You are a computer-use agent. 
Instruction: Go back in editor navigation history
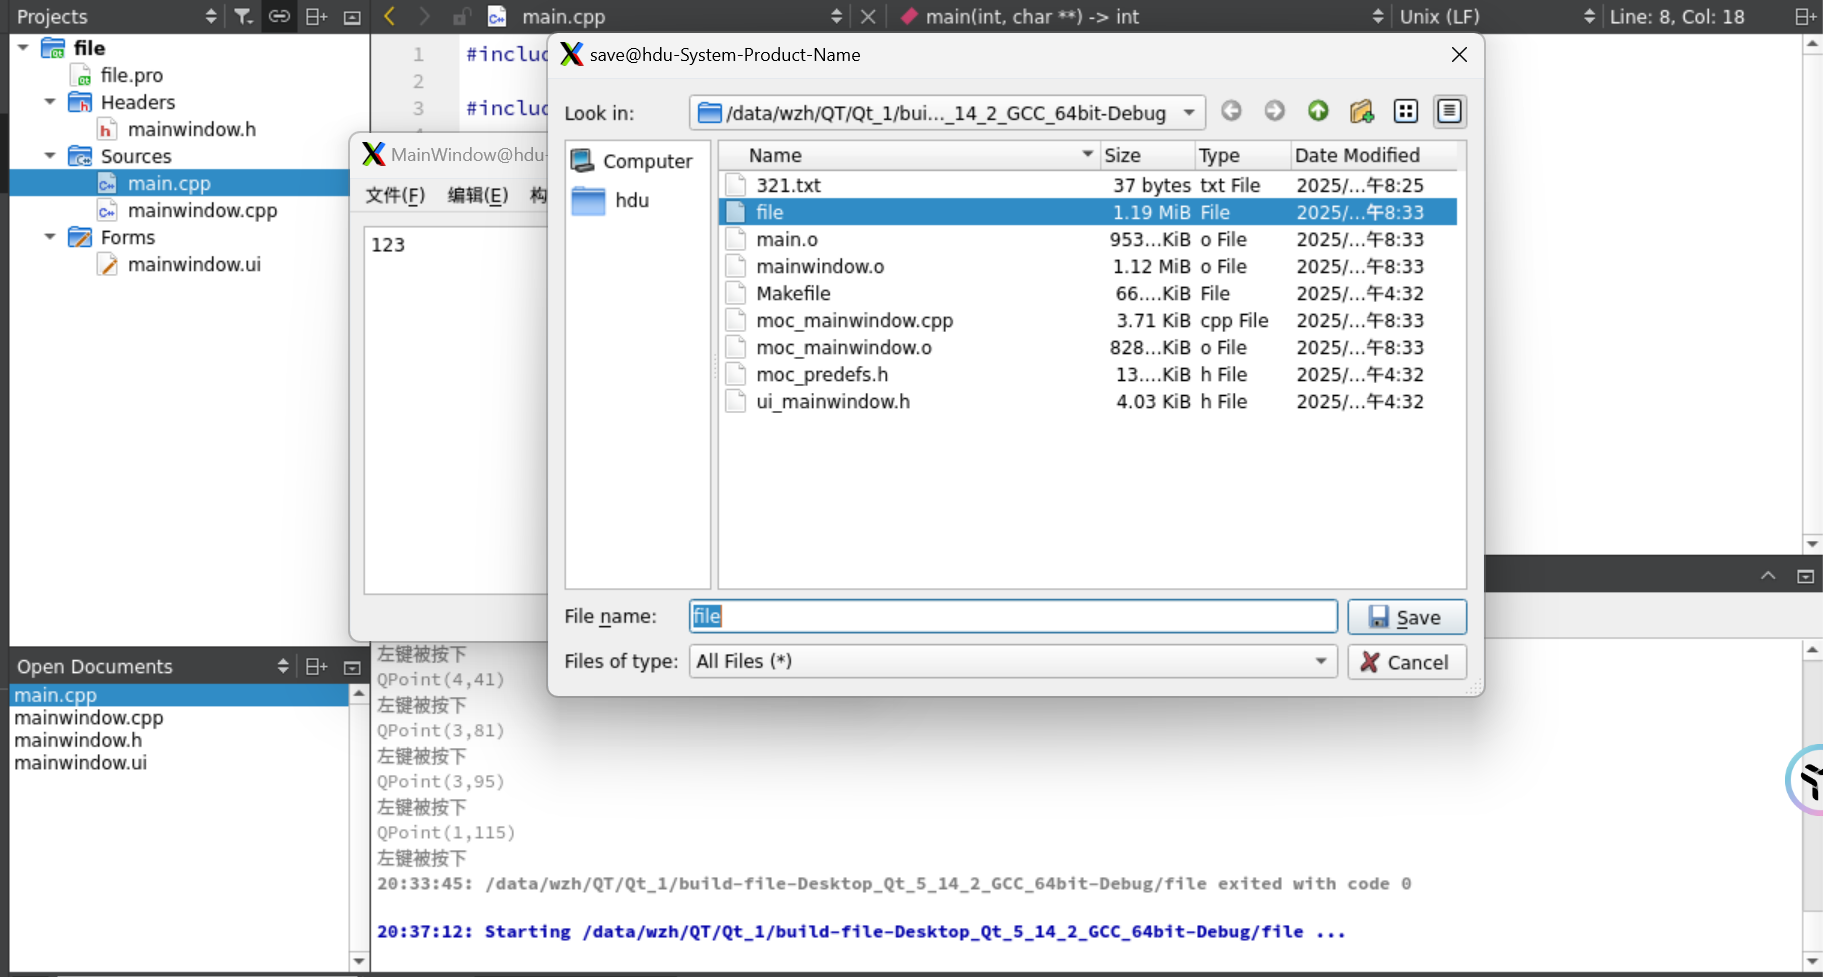pos(390,16)
